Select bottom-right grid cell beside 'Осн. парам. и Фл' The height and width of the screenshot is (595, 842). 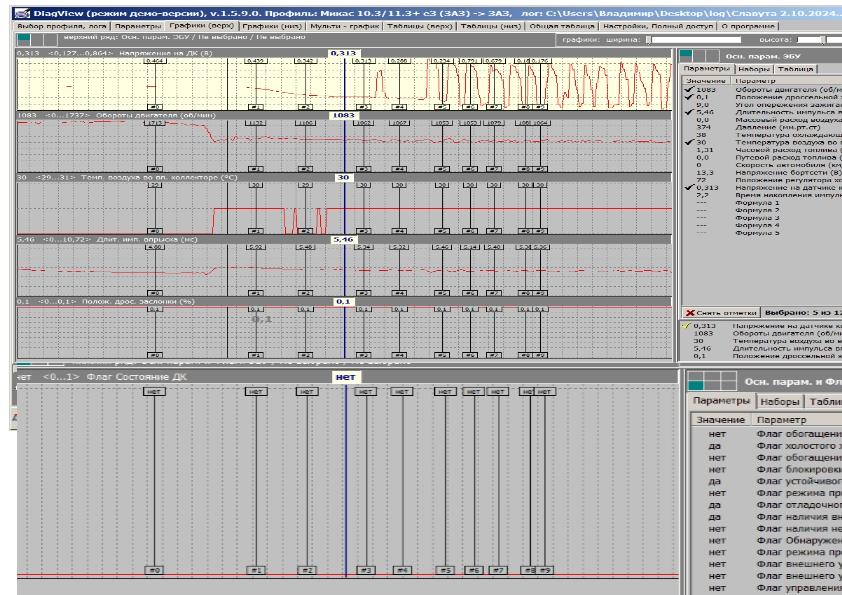(728, 385)
